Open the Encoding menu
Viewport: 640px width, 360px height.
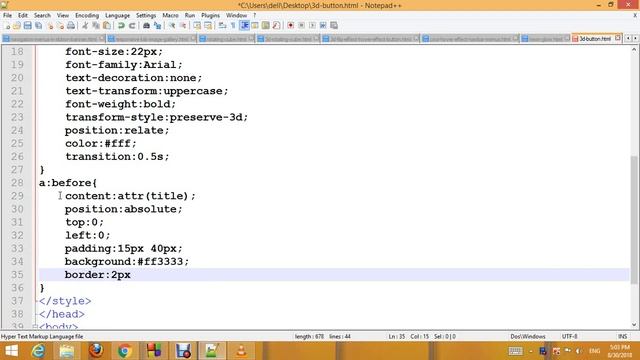click(x=87, y=15)
